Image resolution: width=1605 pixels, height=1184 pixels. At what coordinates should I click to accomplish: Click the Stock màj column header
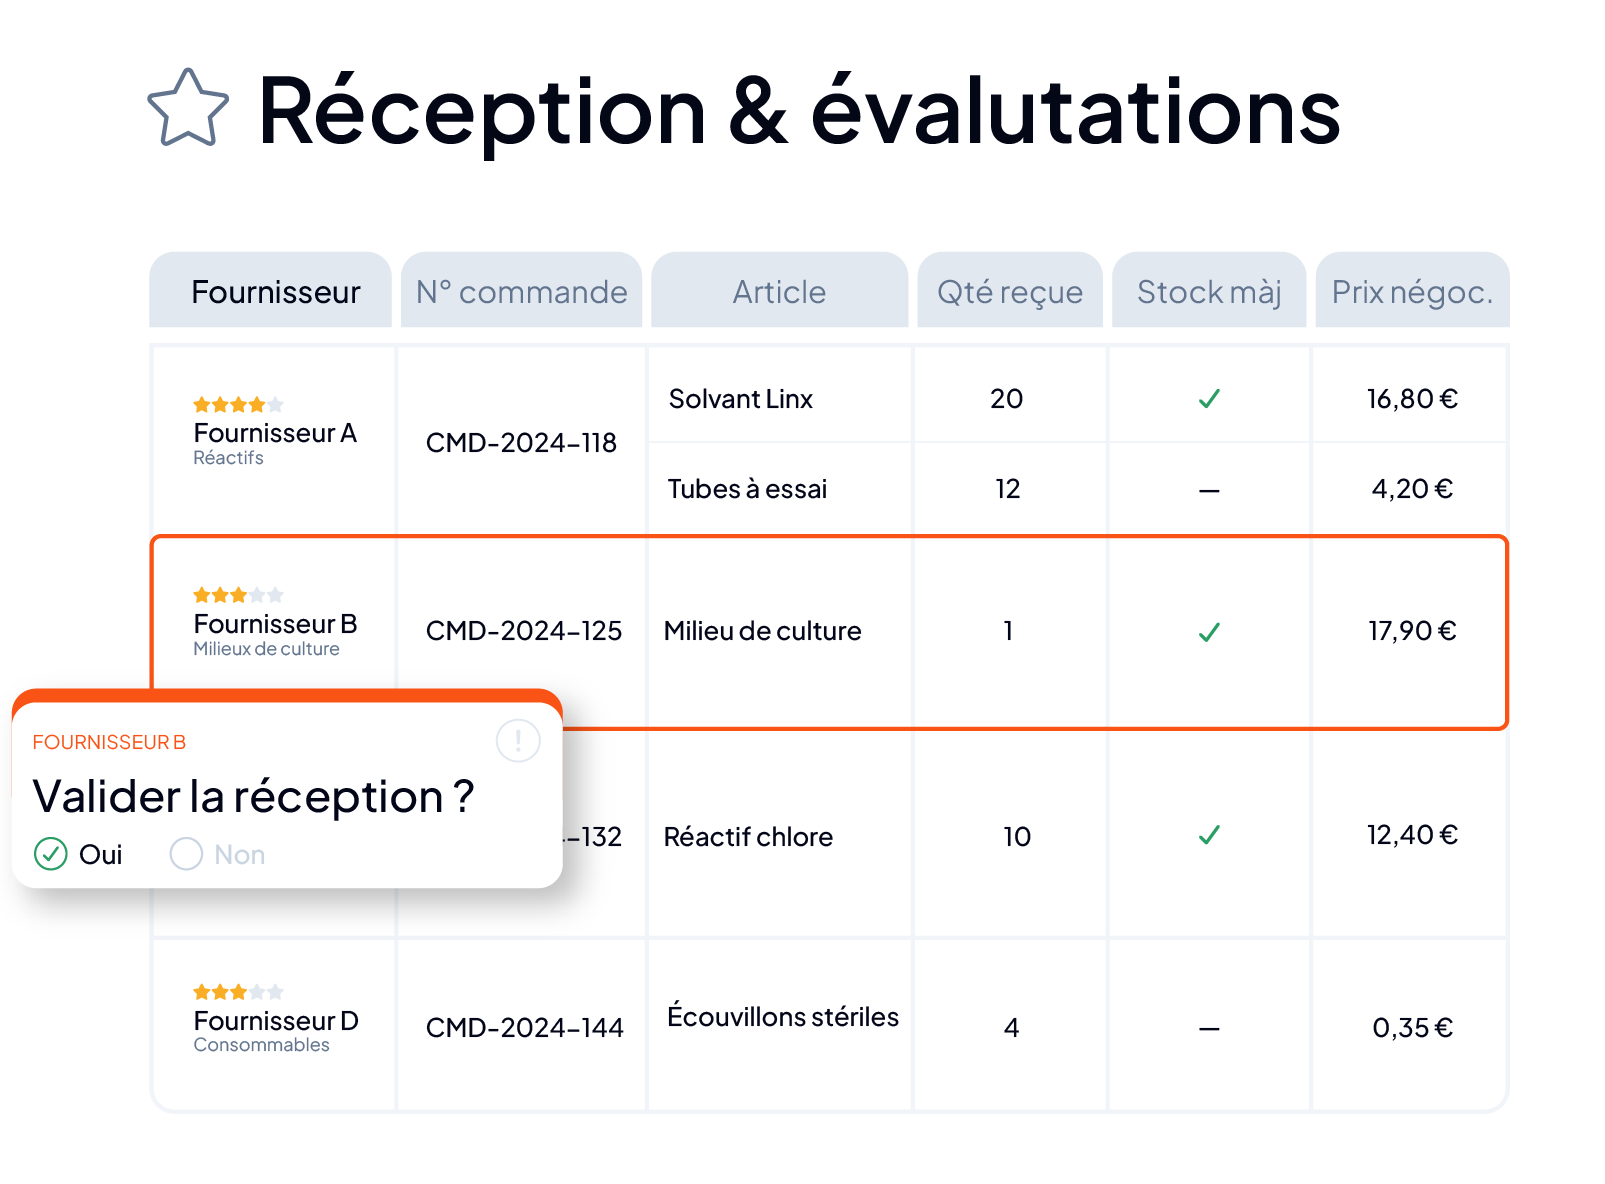(x=1209, y=290)
